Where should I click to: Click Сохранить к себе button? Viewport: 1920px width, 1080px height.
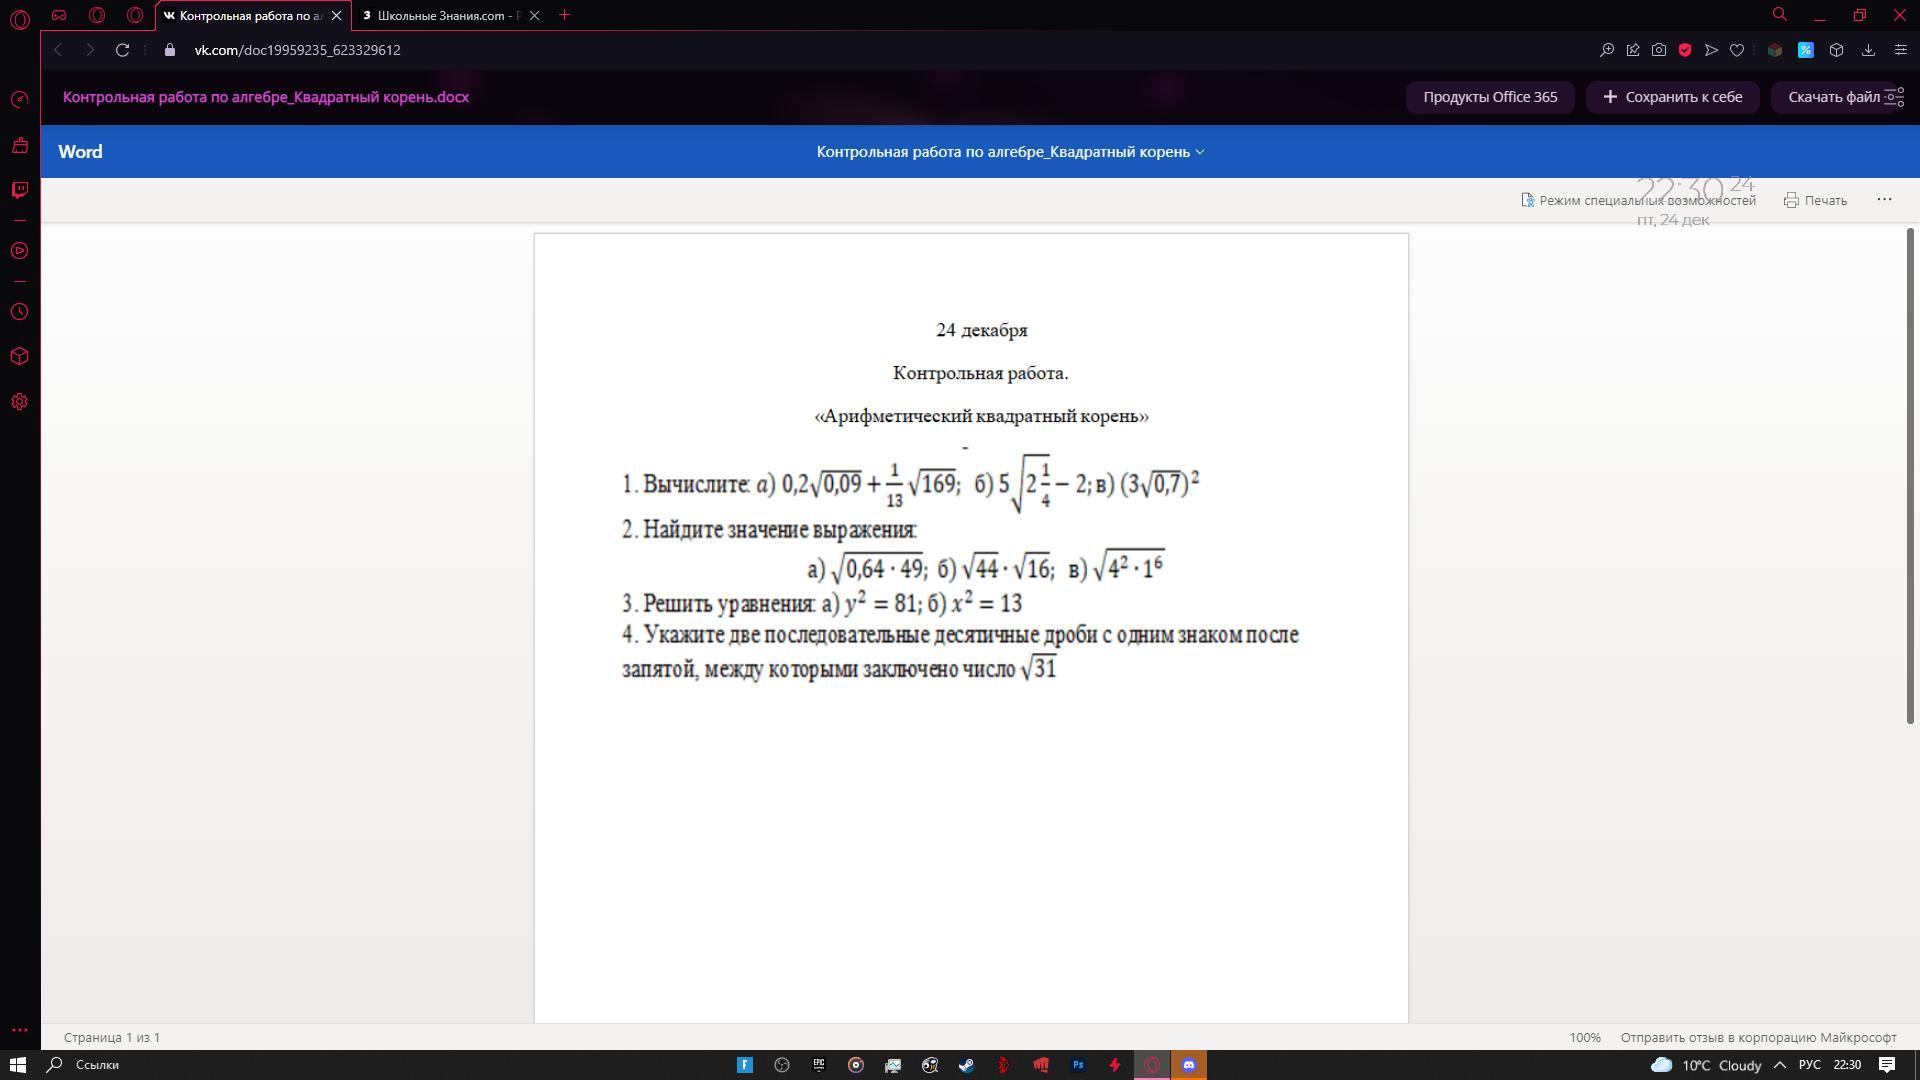click(x=1672, y=97)
